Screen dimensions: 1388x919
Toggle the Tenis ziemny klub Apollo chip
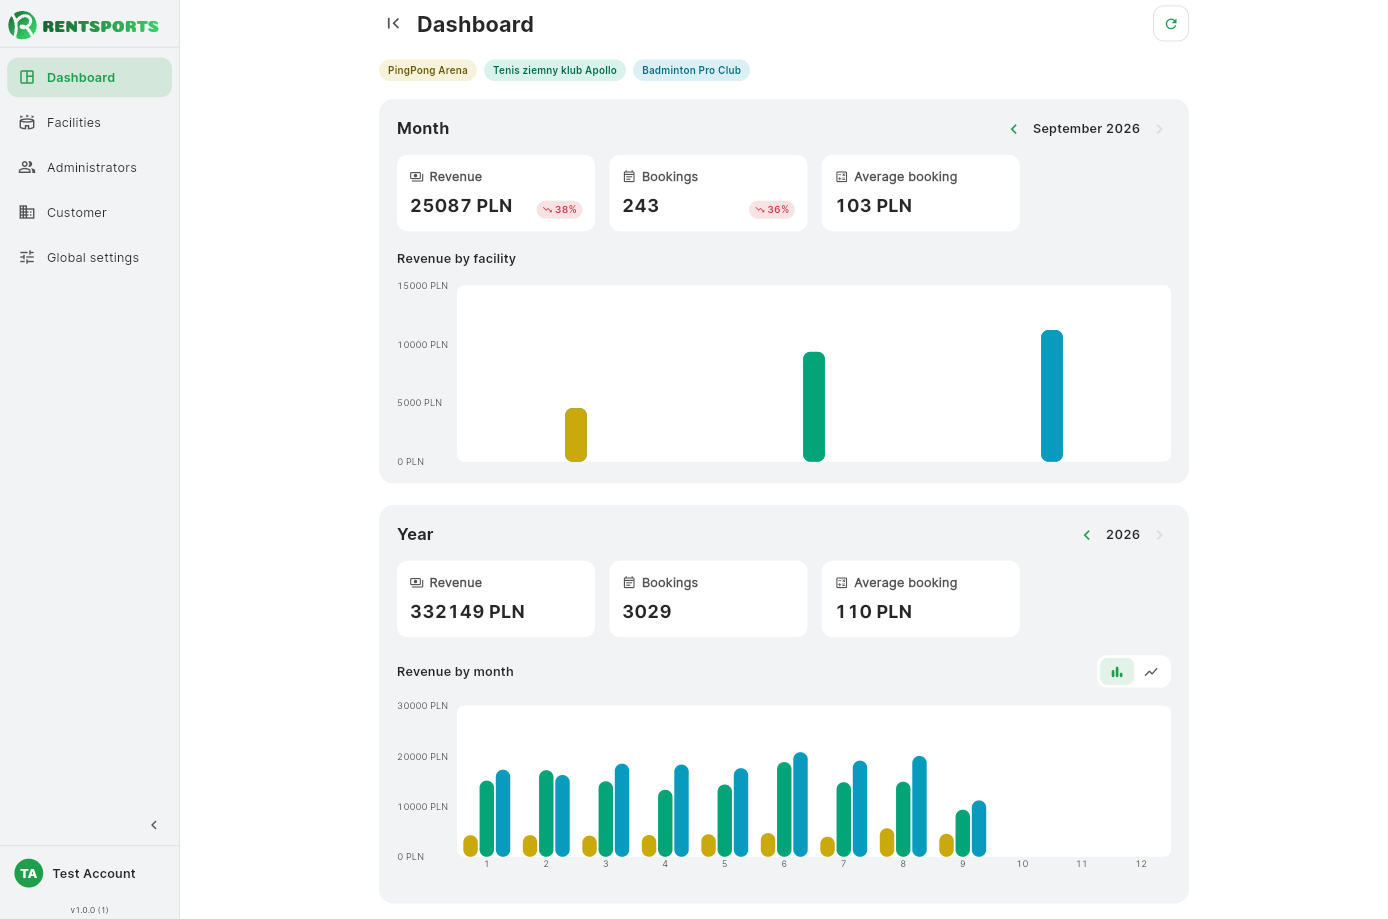tap(555, 70)
